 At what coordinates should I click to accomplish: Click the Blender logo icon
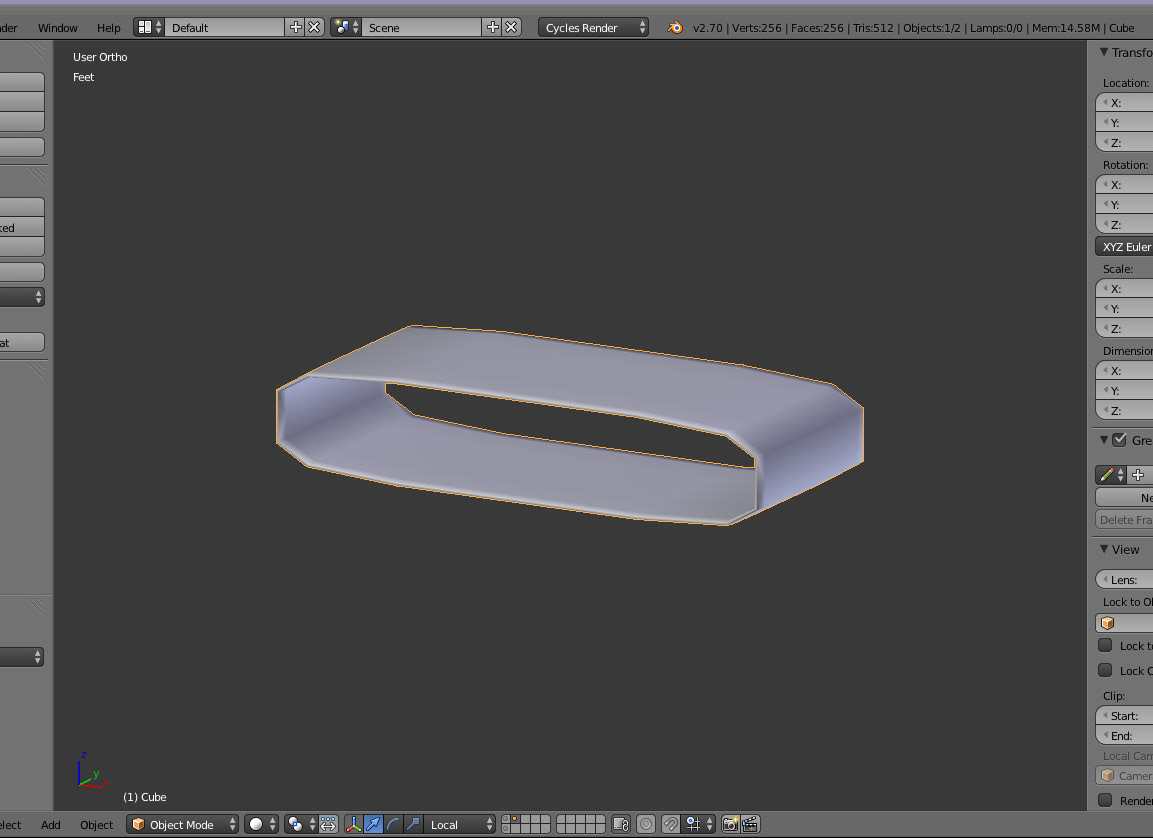674,27
